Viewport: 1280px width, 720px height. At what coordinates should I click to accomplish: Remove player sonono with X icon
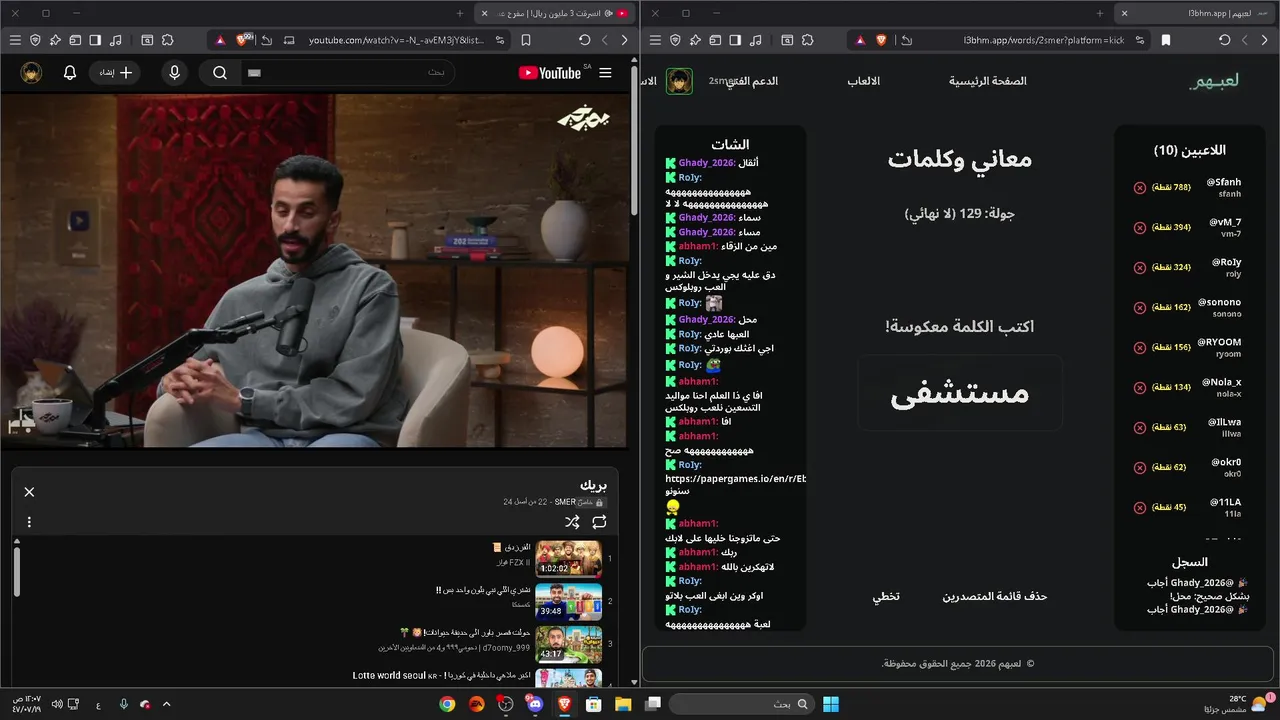pyautogui.click(x=1139, y=307)
